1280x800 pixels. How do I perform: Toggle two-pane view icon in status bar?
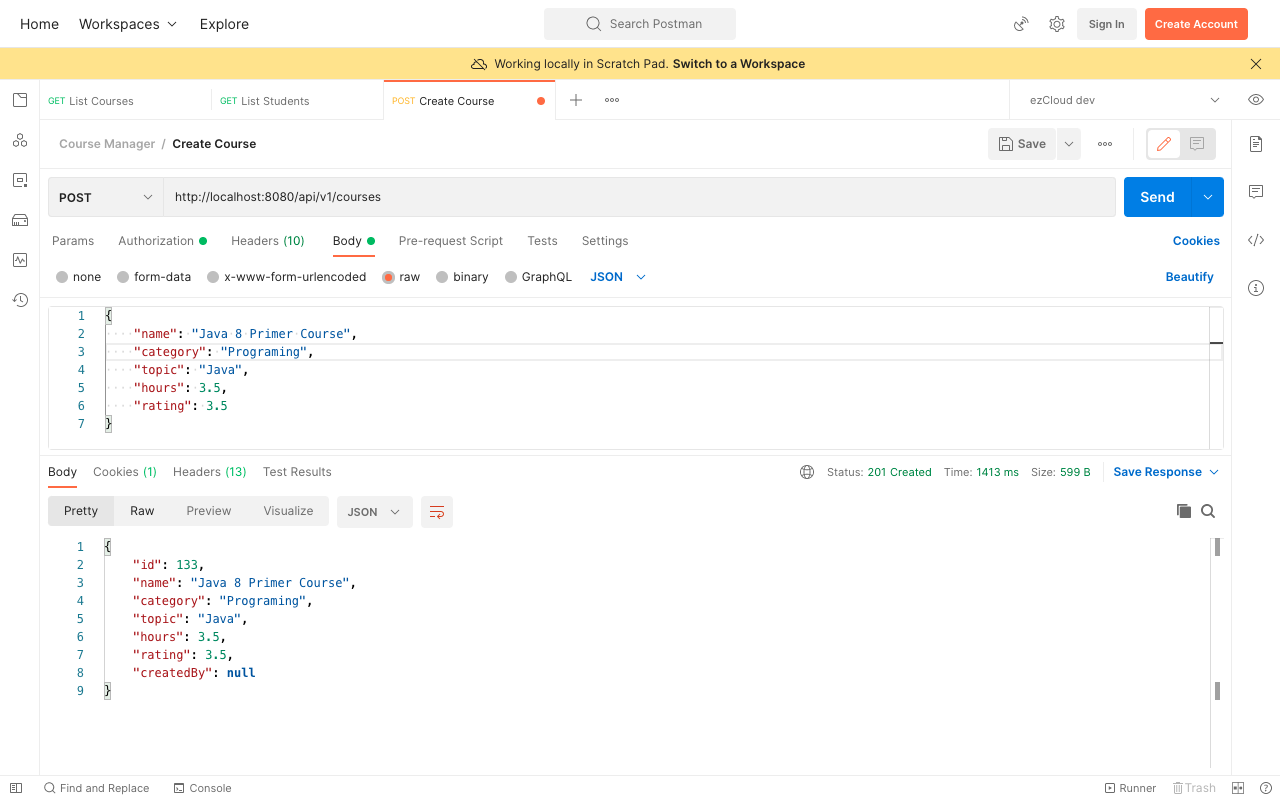click(x=1238, y=788)
